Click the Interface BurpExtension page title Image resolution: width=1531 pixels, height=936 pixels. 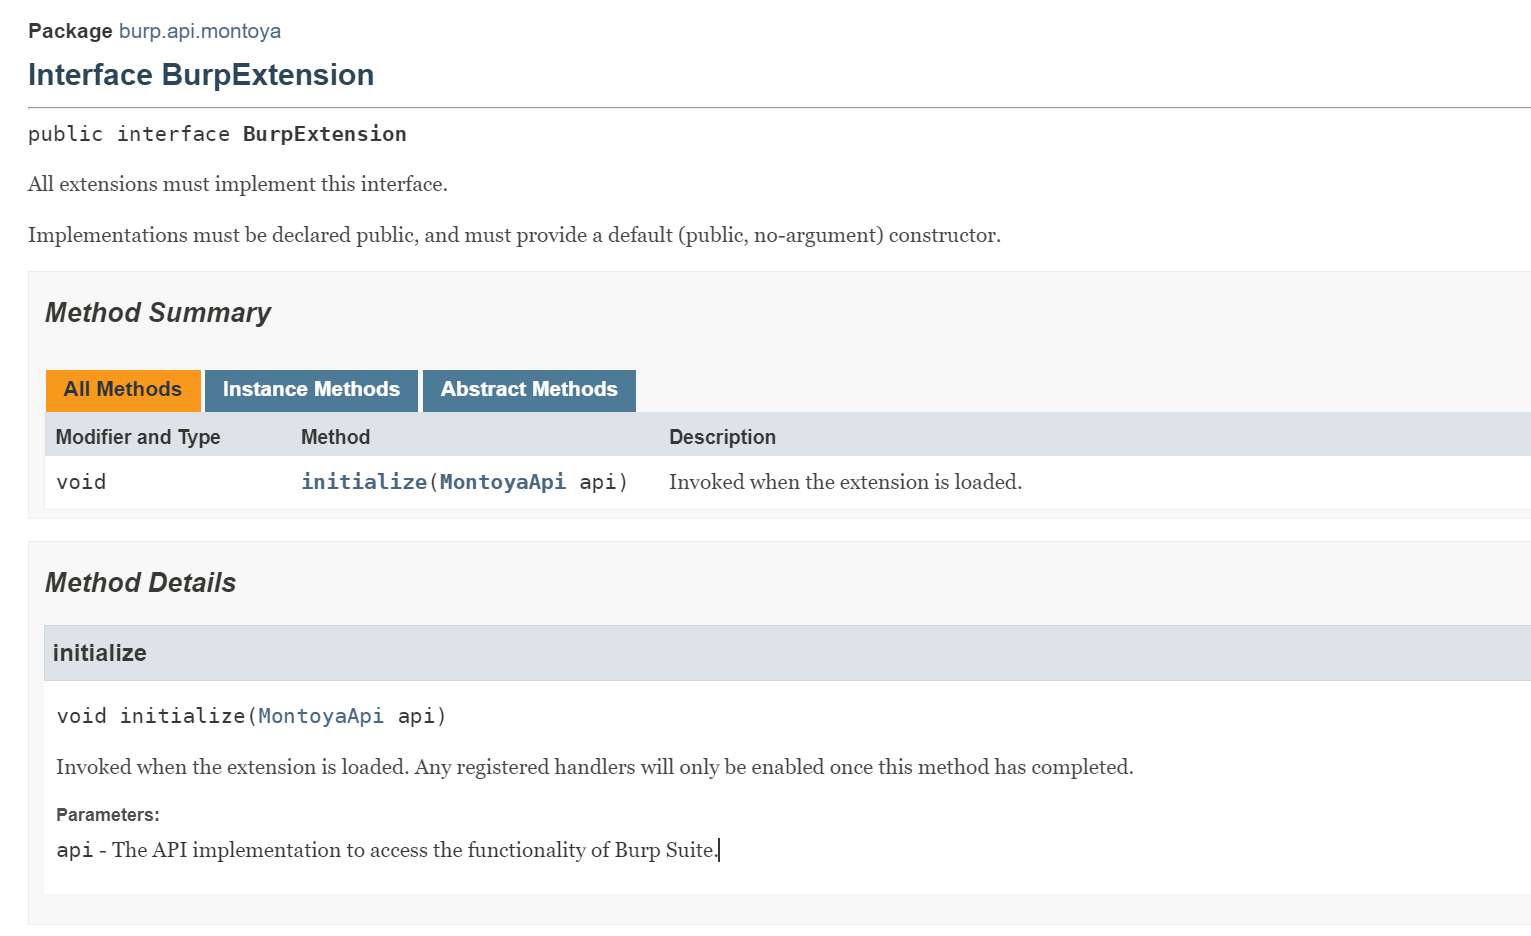point(201,75)
